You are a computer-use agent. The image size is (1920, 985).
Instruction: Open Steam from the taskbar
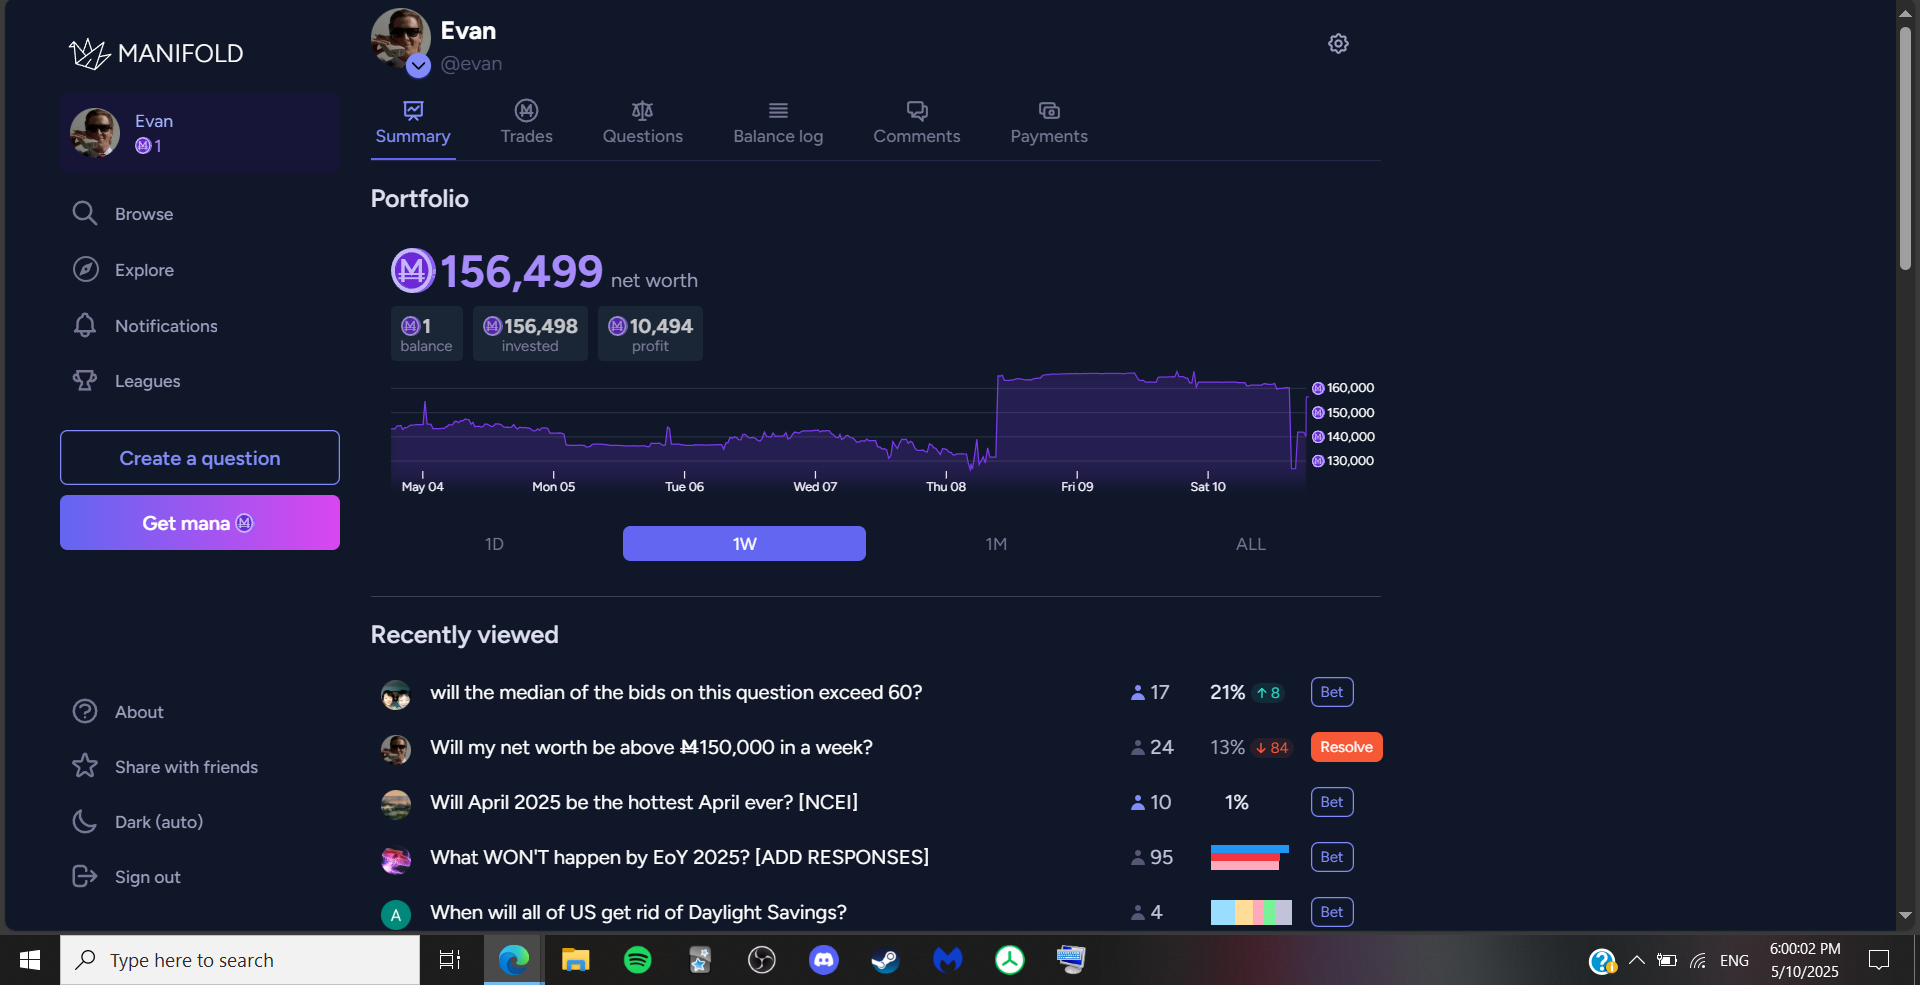(x=885, y=960)
